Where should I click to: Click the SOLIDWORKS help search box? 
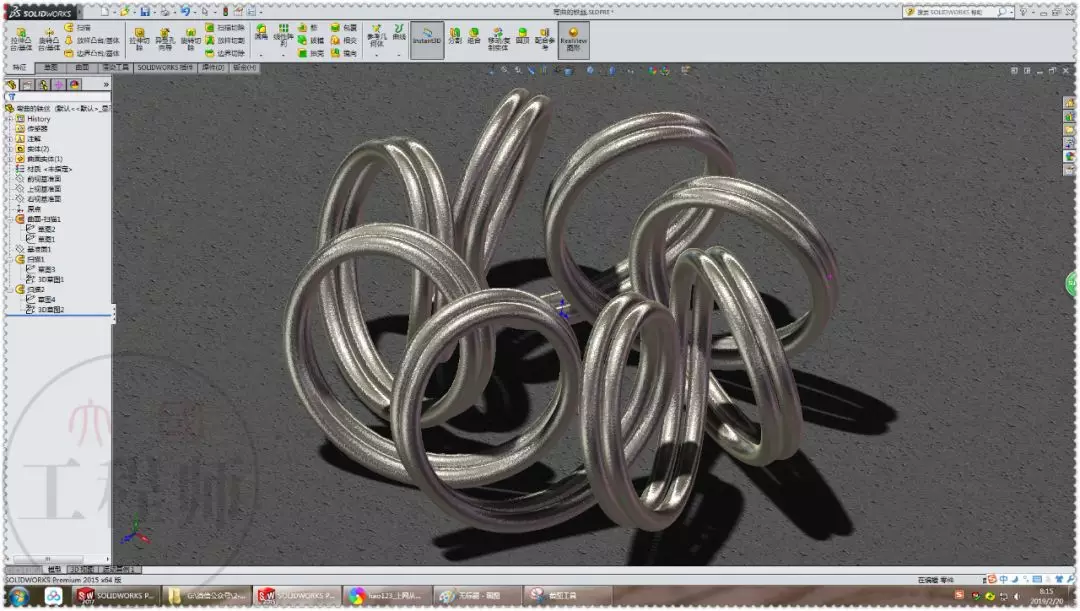[x=956, y=12]
